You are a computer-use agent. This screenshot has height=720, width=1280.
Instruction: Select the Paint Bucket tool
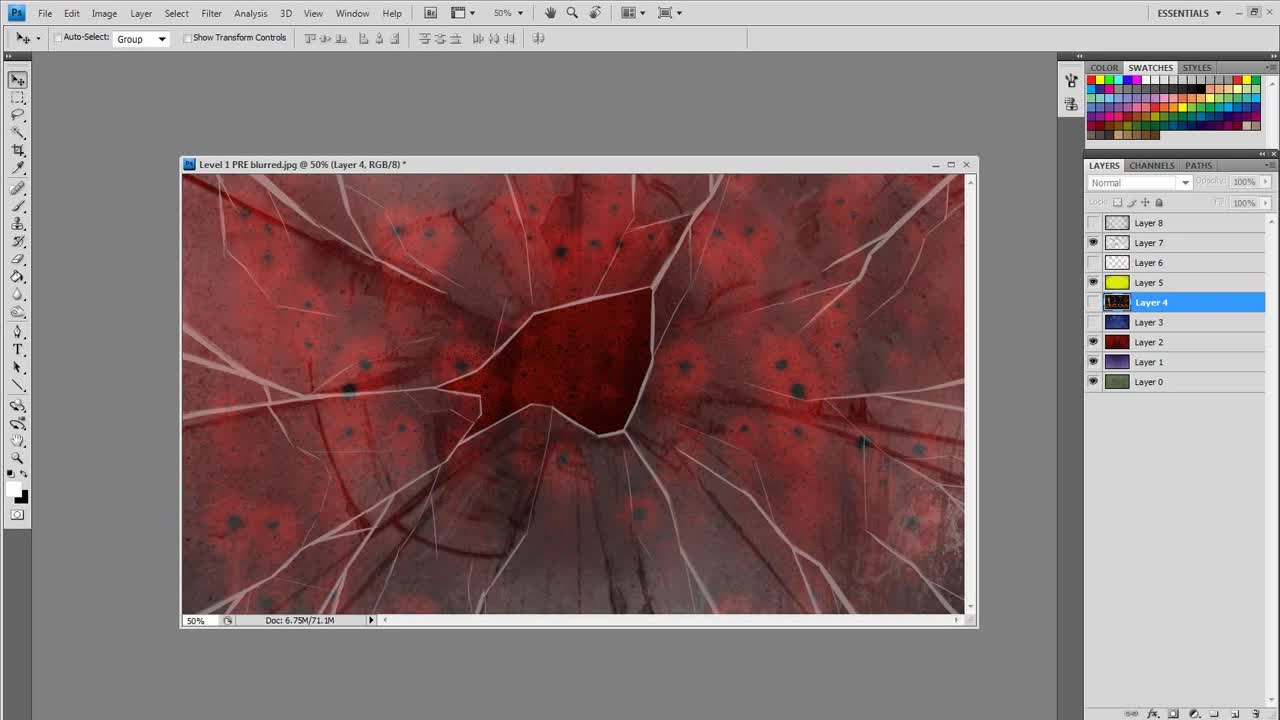(x=18, y=277)
